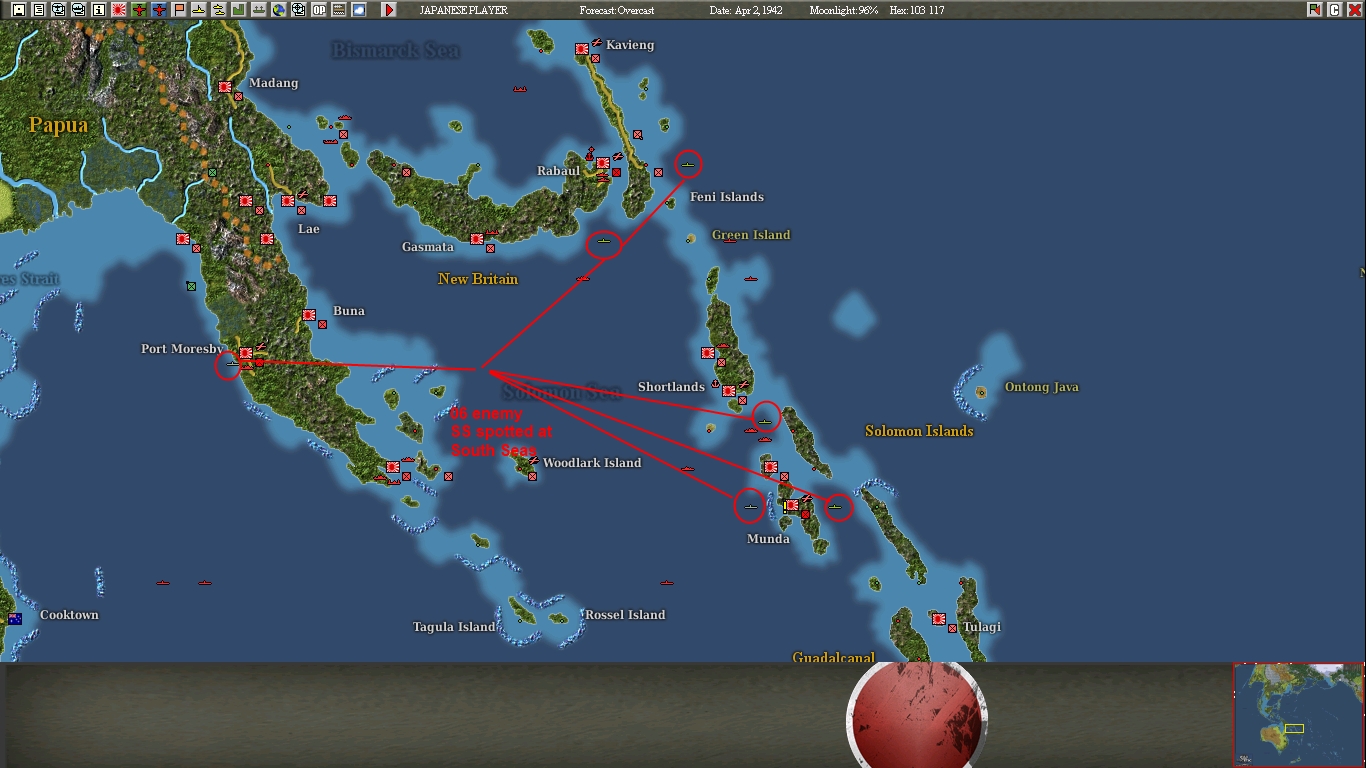This screenshot has height=768, width=1366.
Task: Click the information 'i' toolbar icon
Action: click(x=99, y=10)
